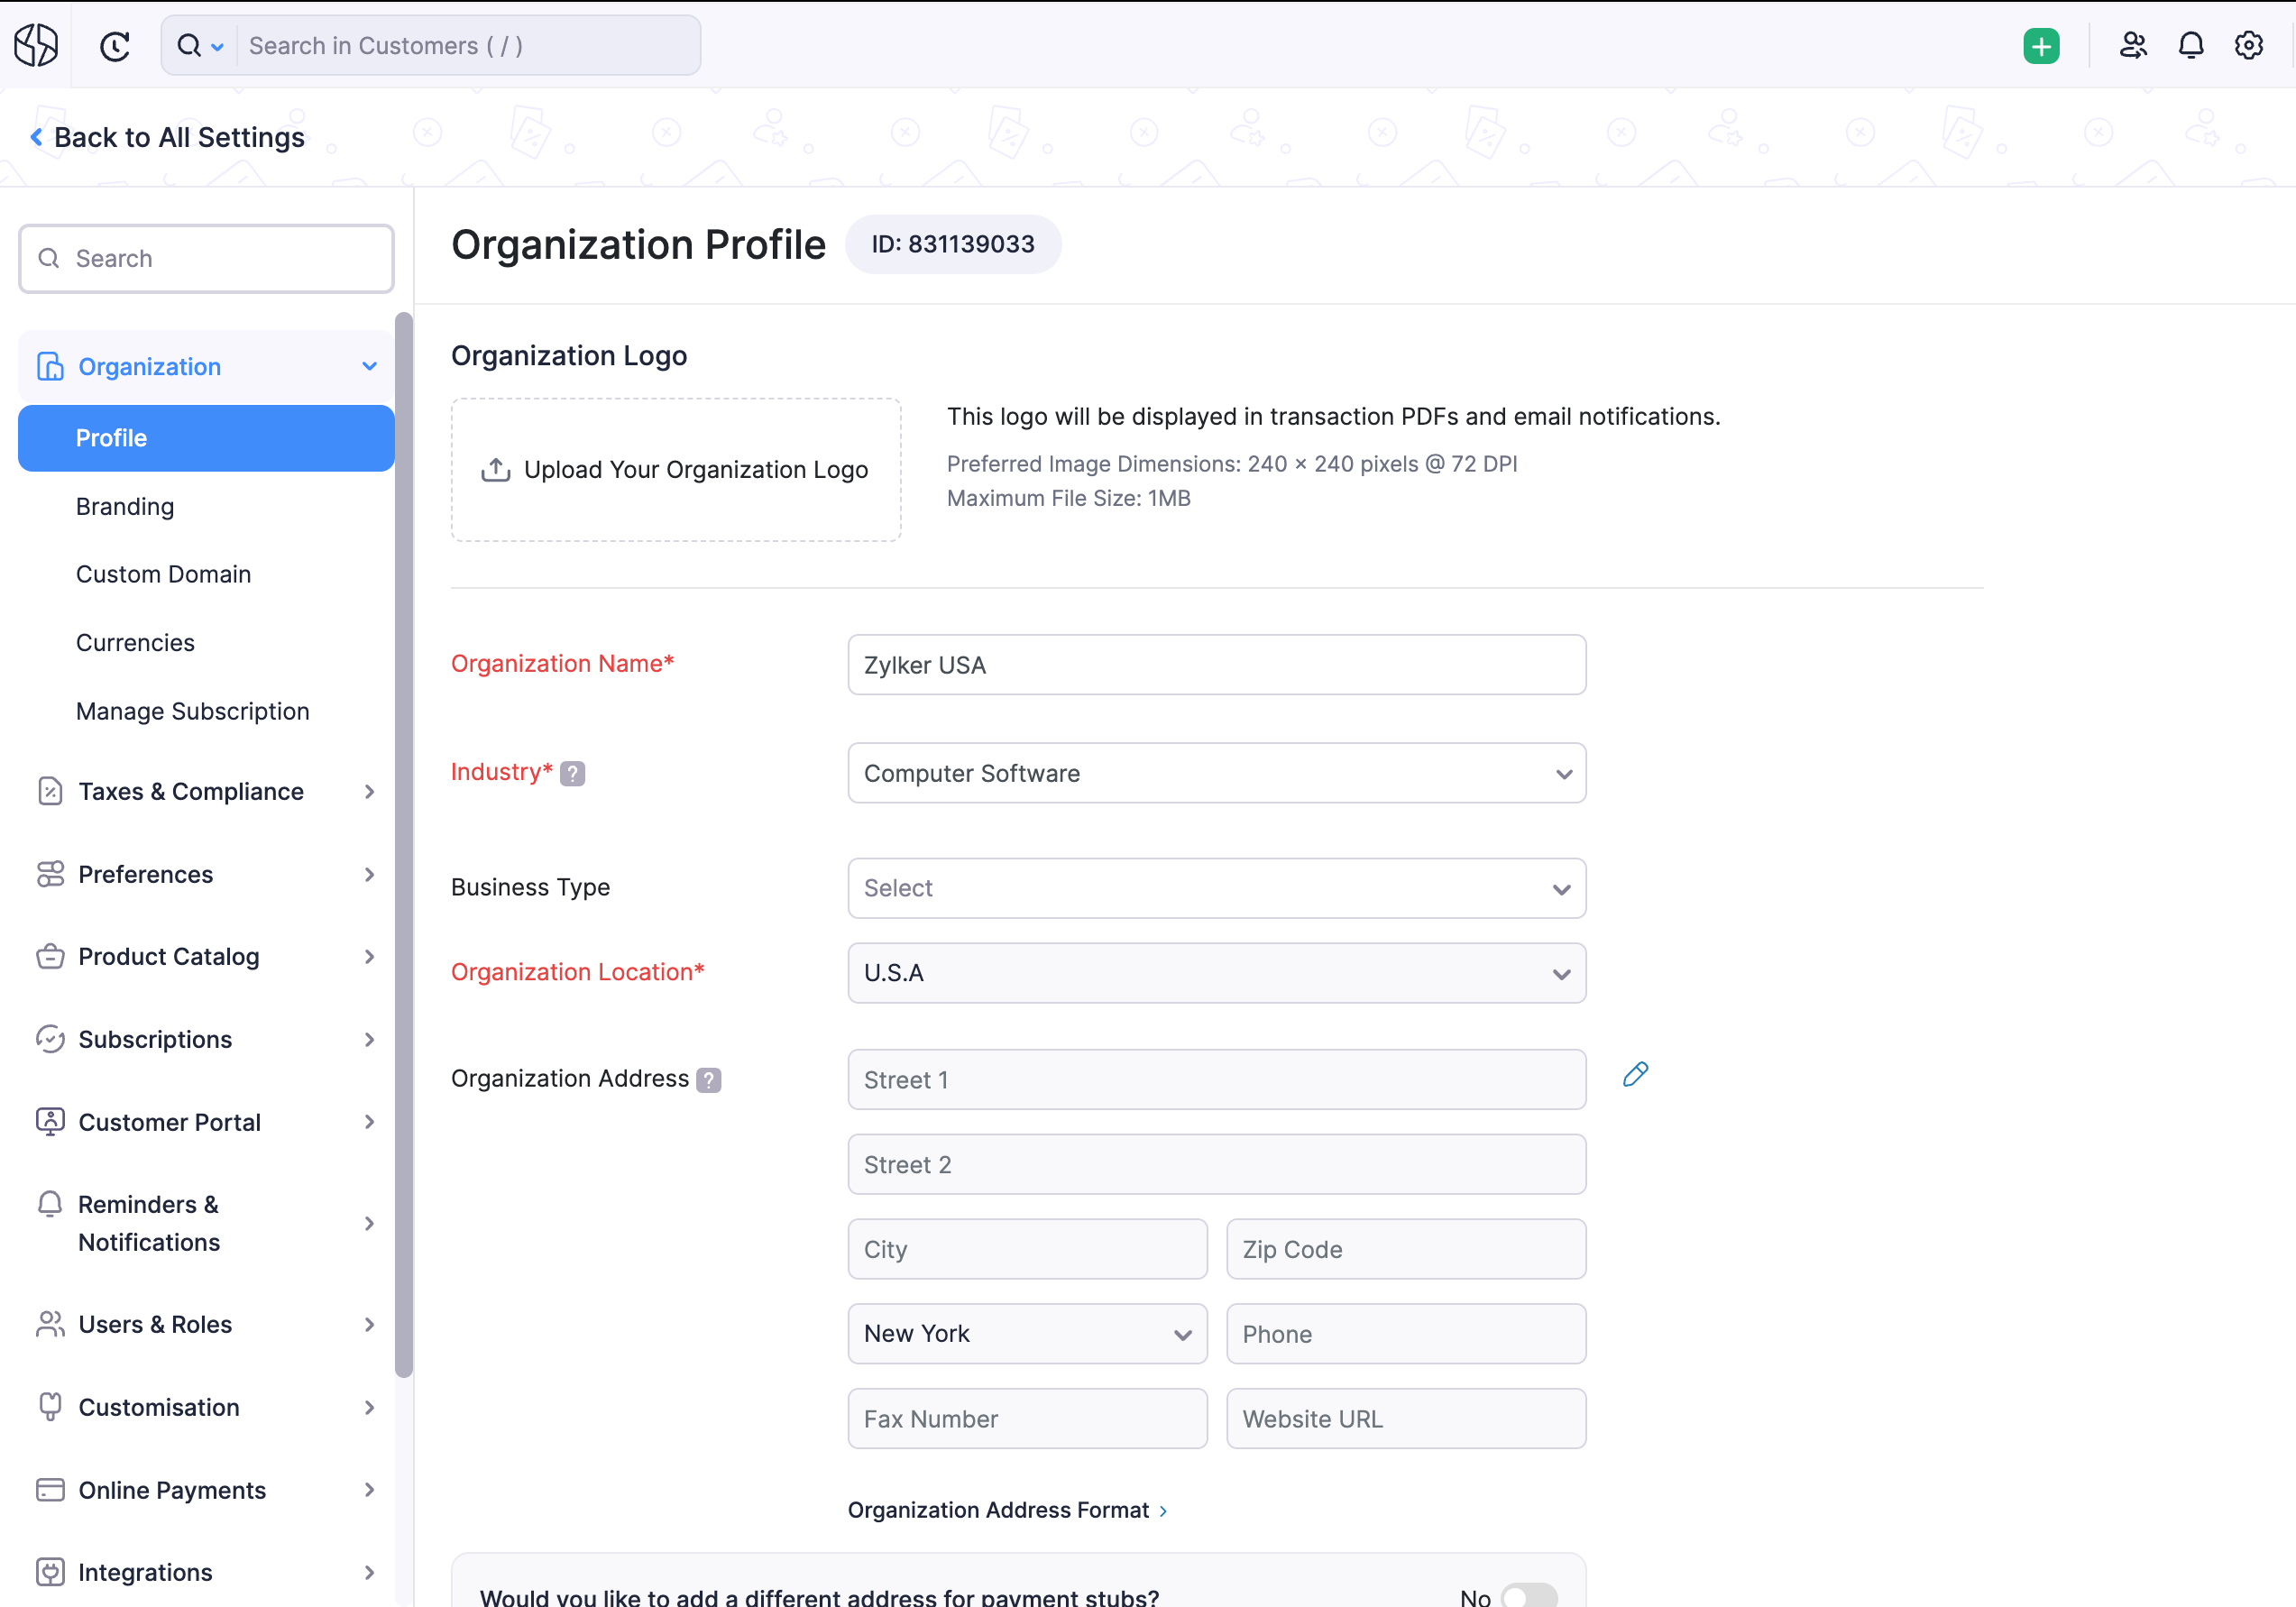Click the manage users icon in the top bar
This screenshot has width=2296, height=1607.
2132,45
